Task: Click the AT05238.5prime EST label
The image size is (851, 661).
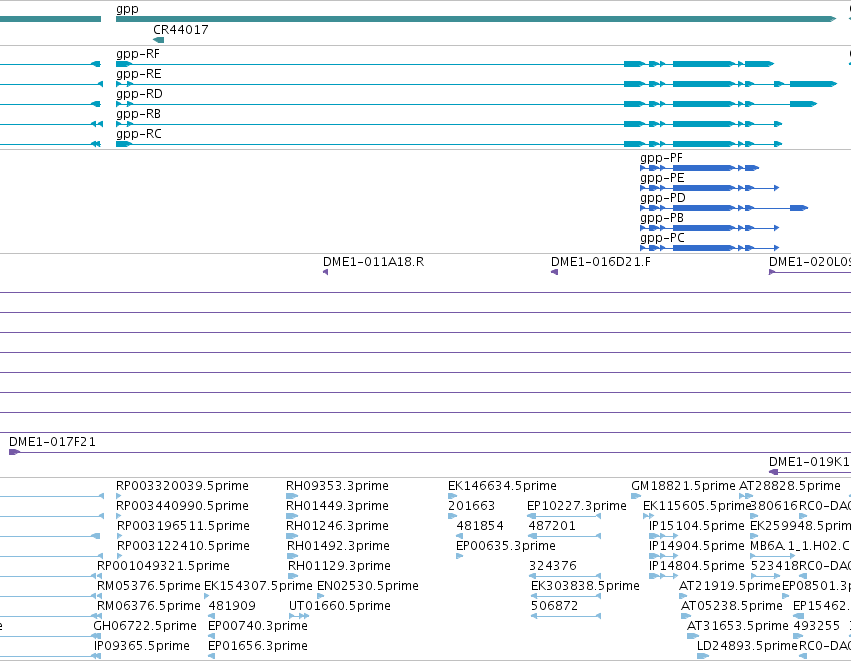Action: point(732,606)
